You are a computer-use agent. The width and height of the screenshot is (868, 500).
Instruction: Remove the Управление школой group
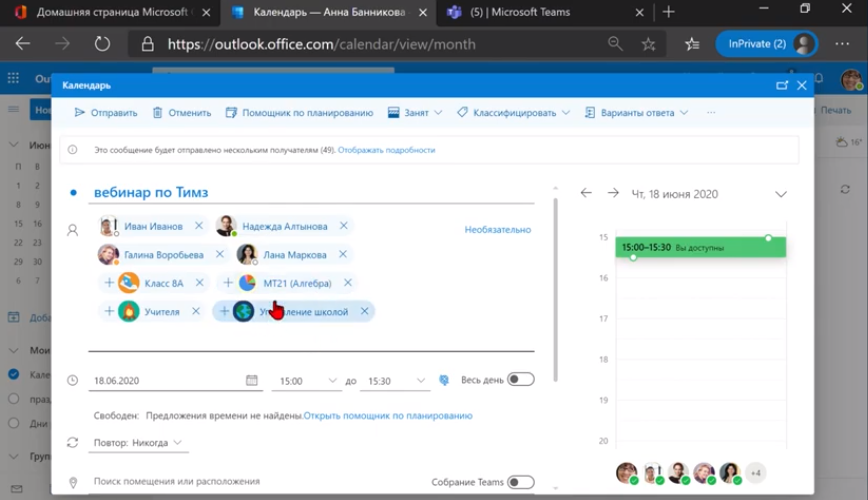tap(364, 311)
